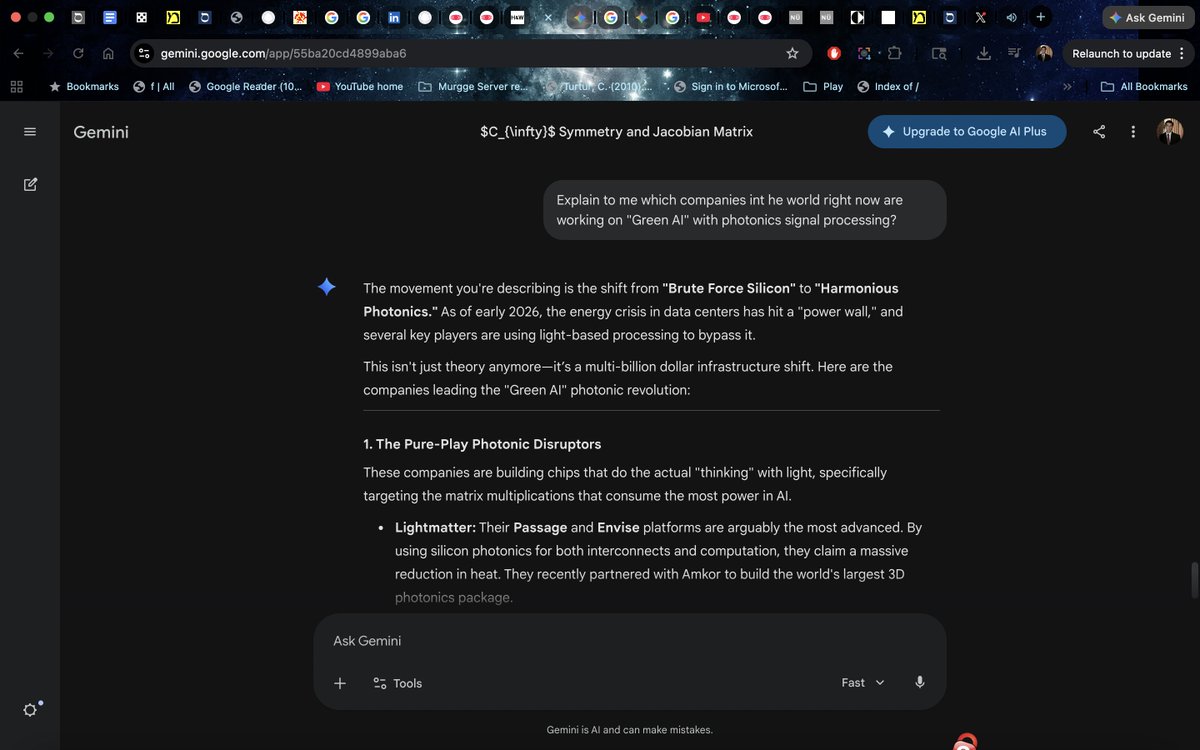Open the Bookmarks star shortcut
The height and width of the screenshot is (750, 1200).
coord(83,87)
